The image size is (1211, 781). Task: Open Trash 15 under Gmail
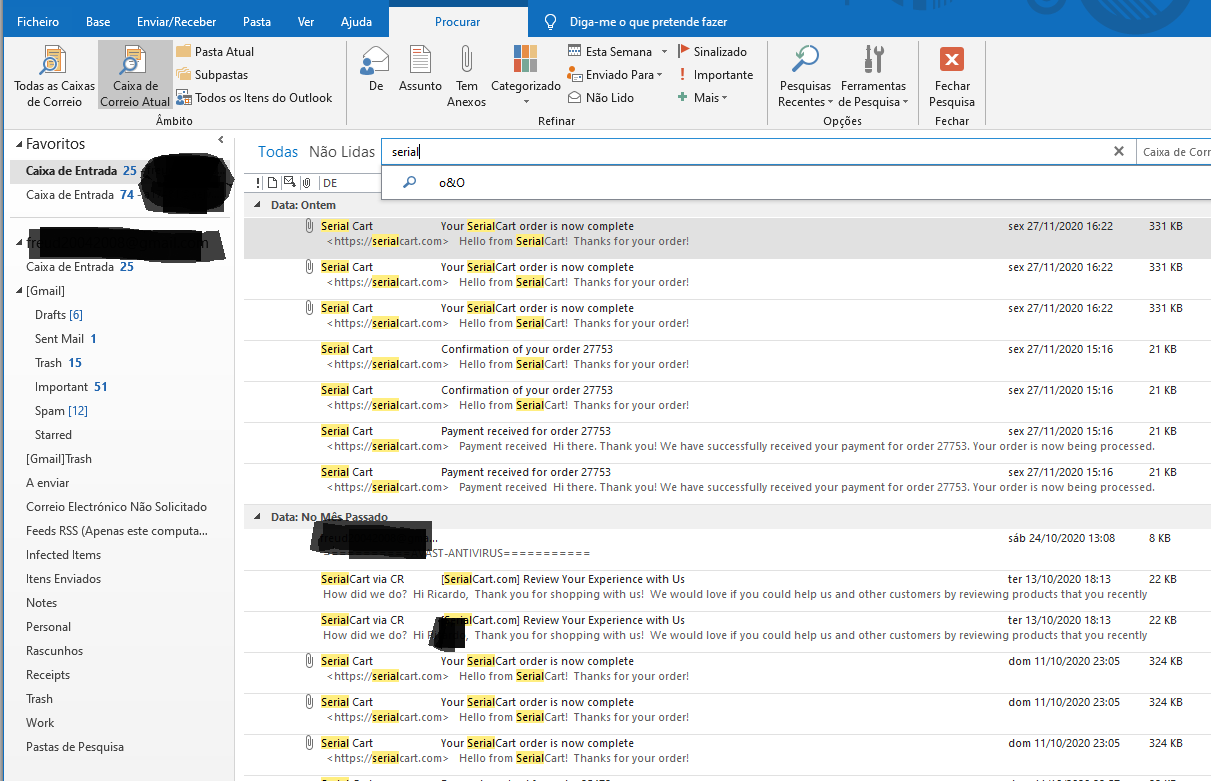[x=58, y=363]
